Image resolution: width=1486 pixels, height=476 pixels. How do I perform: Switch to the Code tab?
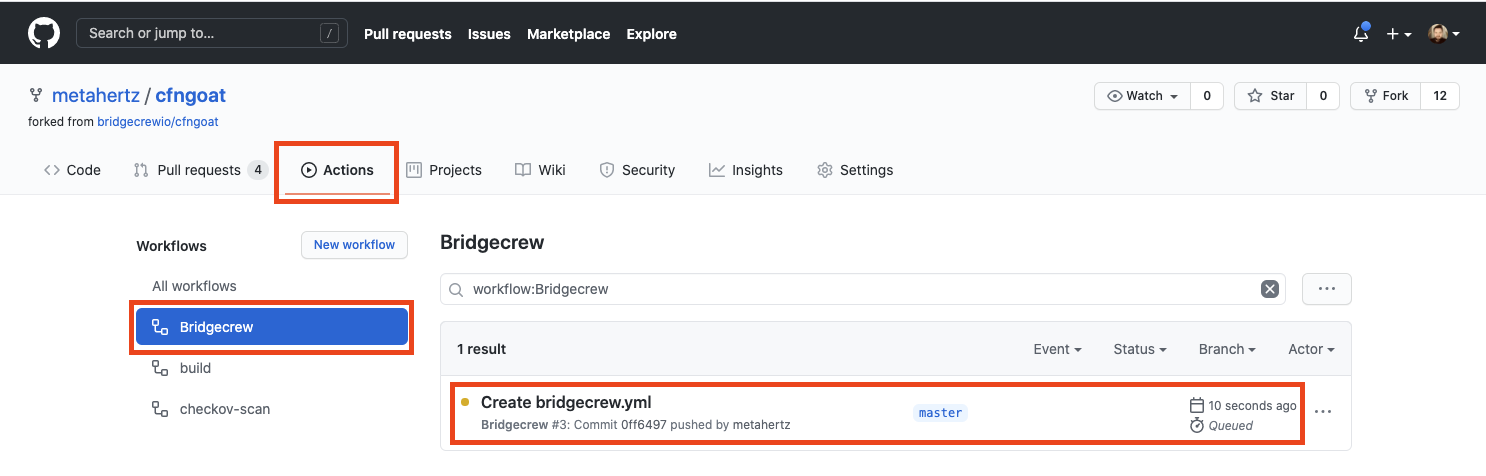pyautogui.click(x=72, y=170)
